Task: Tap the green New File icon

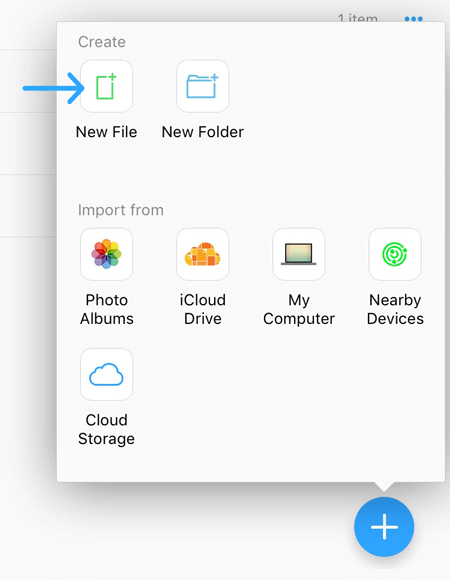Action: [106, 86]
